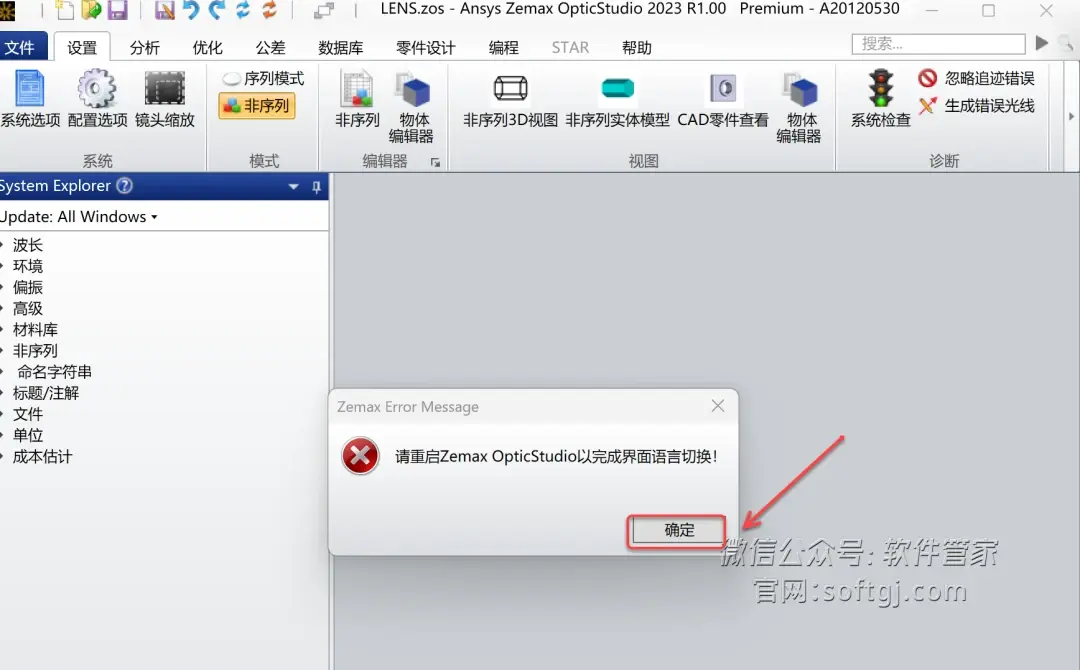Viewport: 1080px width, 670px height.
Task: Switch to the 分析 tab
Action: click(x=145, y=48)
